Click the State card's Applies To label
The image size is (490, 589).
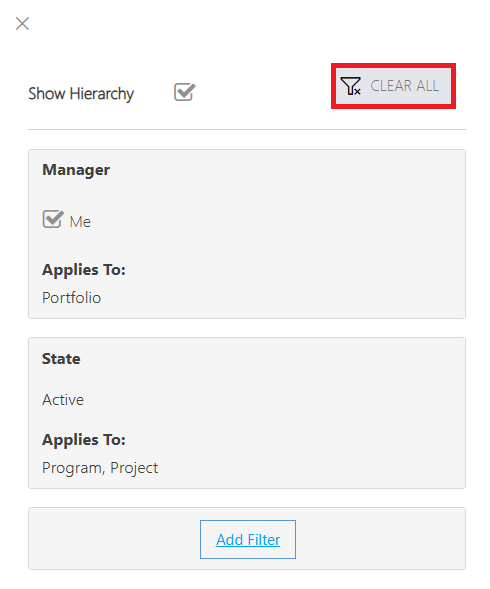tap(84, 440)
